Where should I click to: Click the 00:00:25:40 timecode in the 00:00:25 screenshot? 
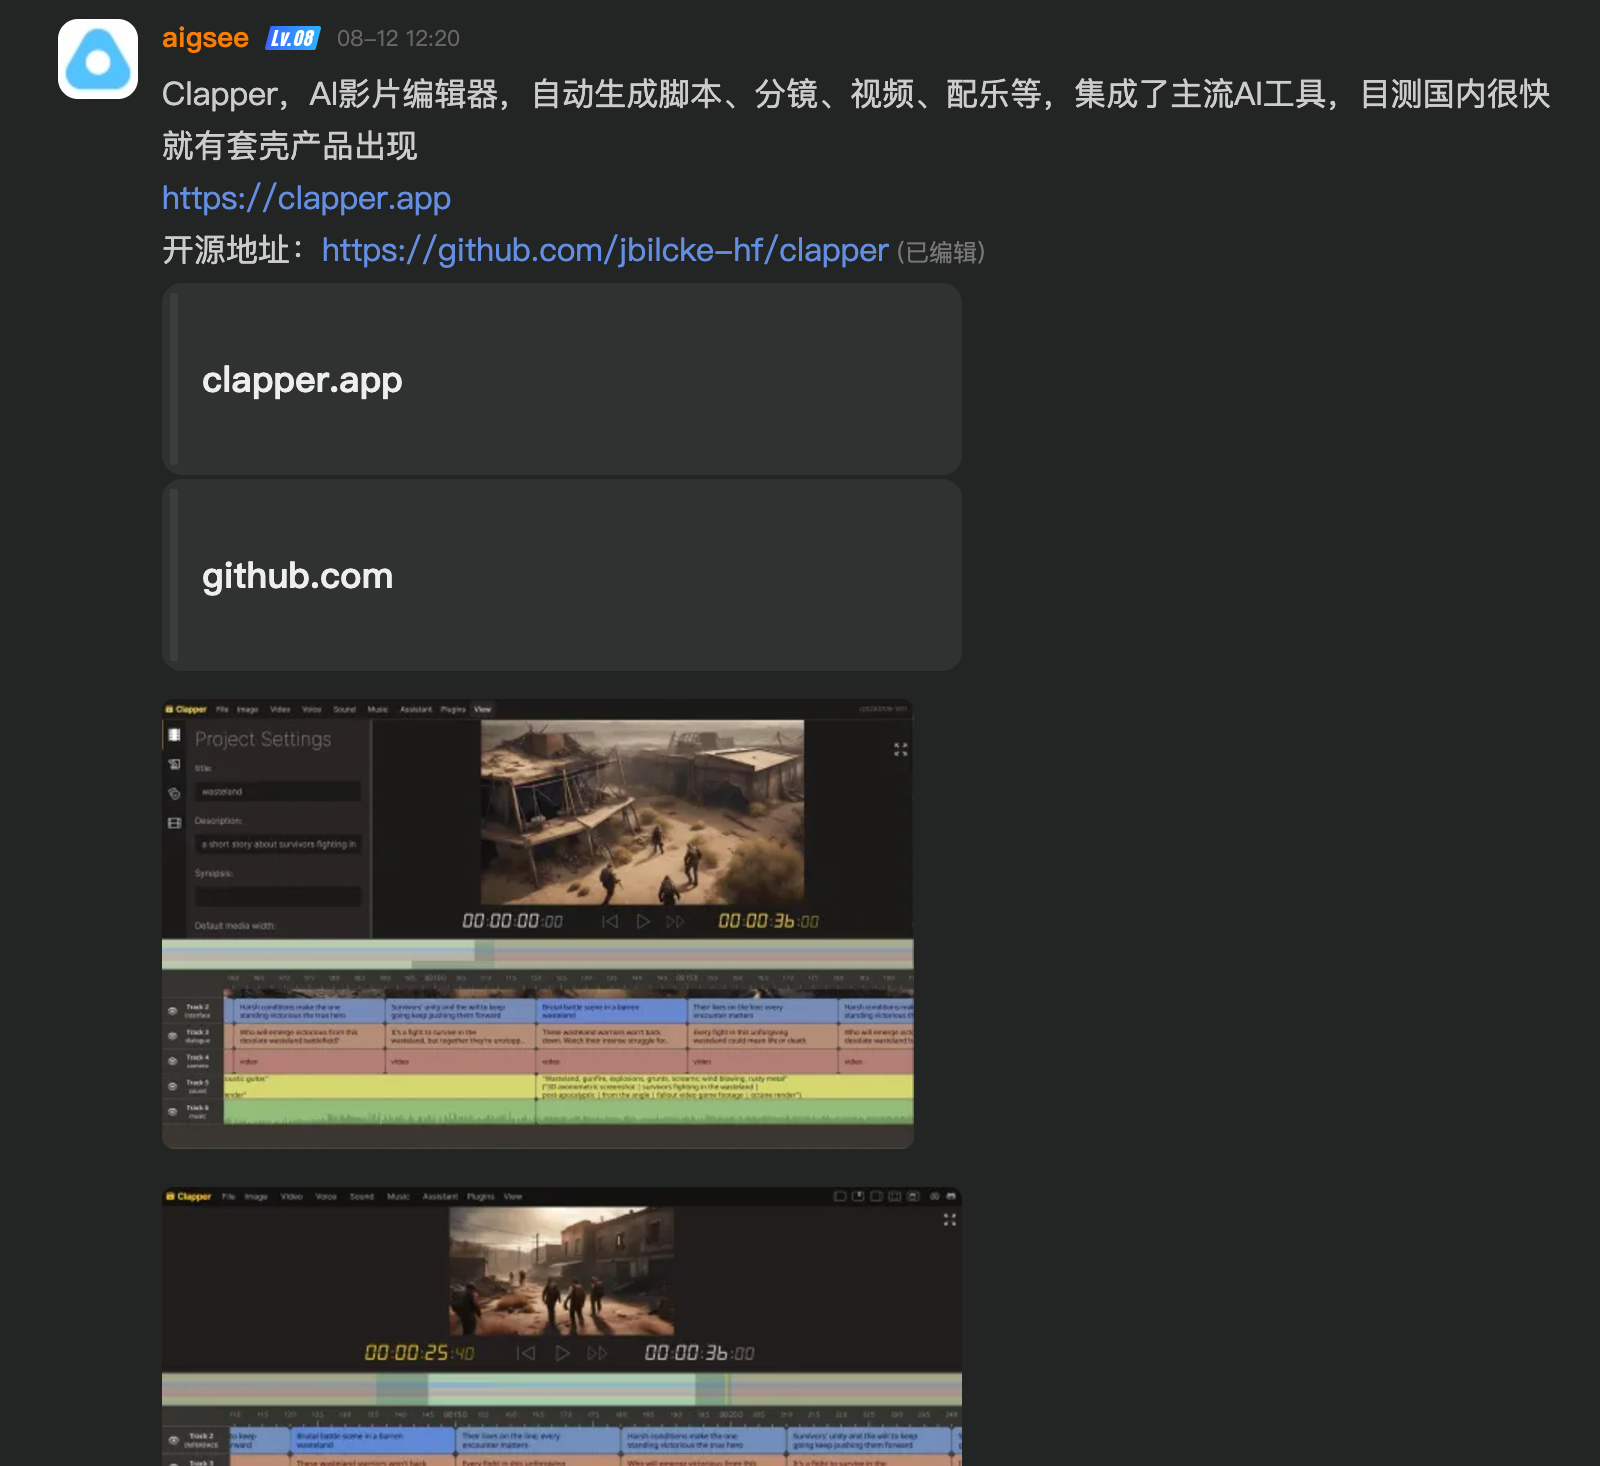point(419,1353)
